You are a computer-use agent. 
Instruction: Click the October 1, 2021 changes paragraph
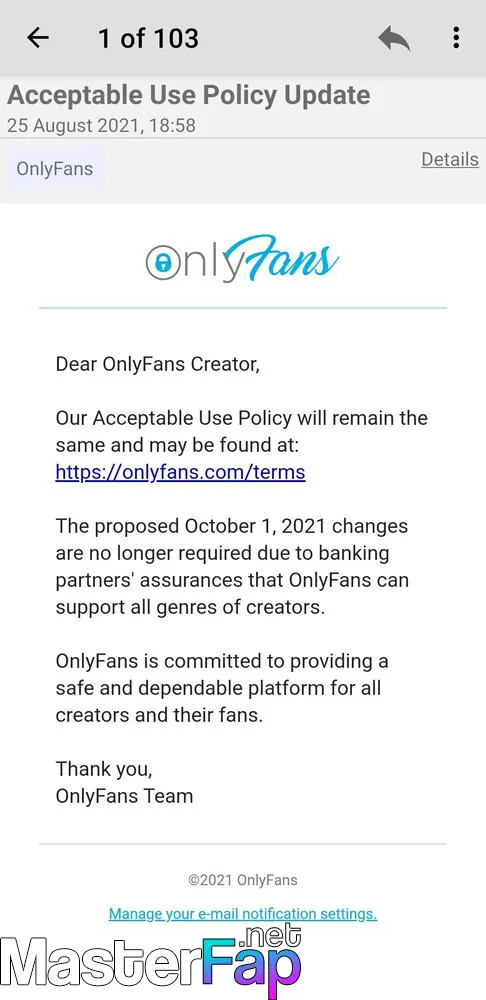(232, 567)
